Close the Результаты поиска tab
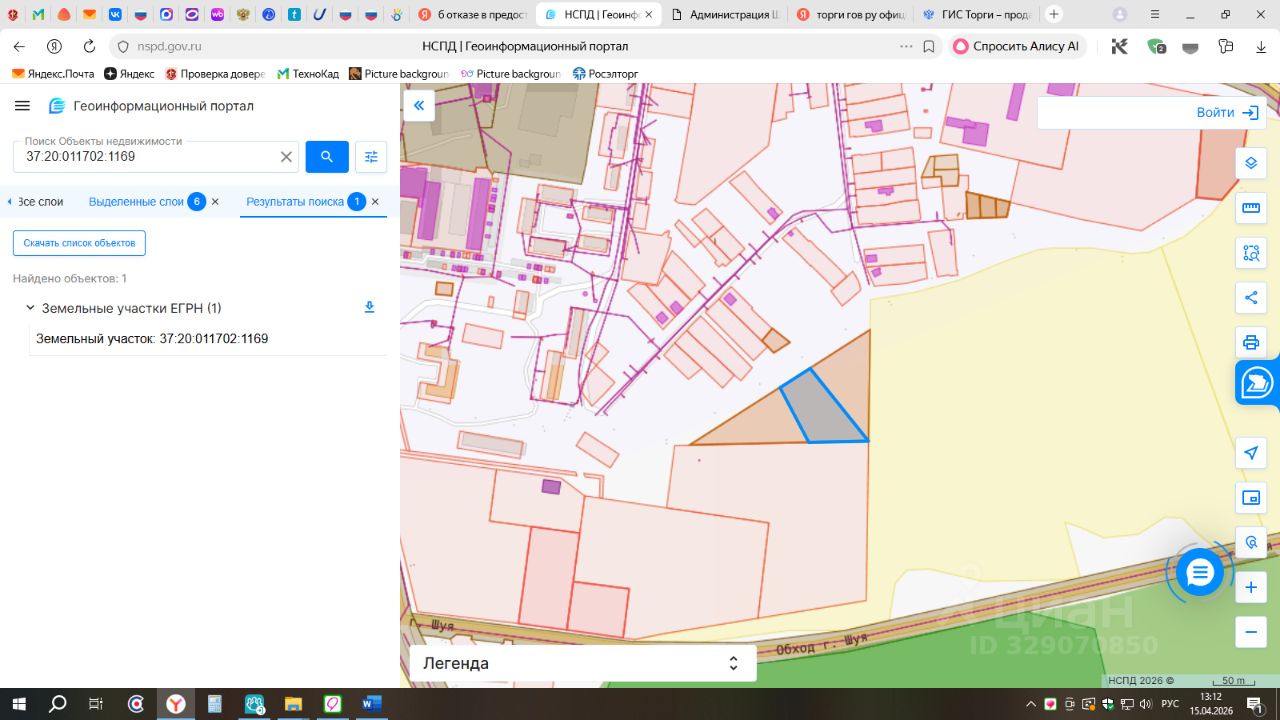1280x720 pixels. pos(375,202)
